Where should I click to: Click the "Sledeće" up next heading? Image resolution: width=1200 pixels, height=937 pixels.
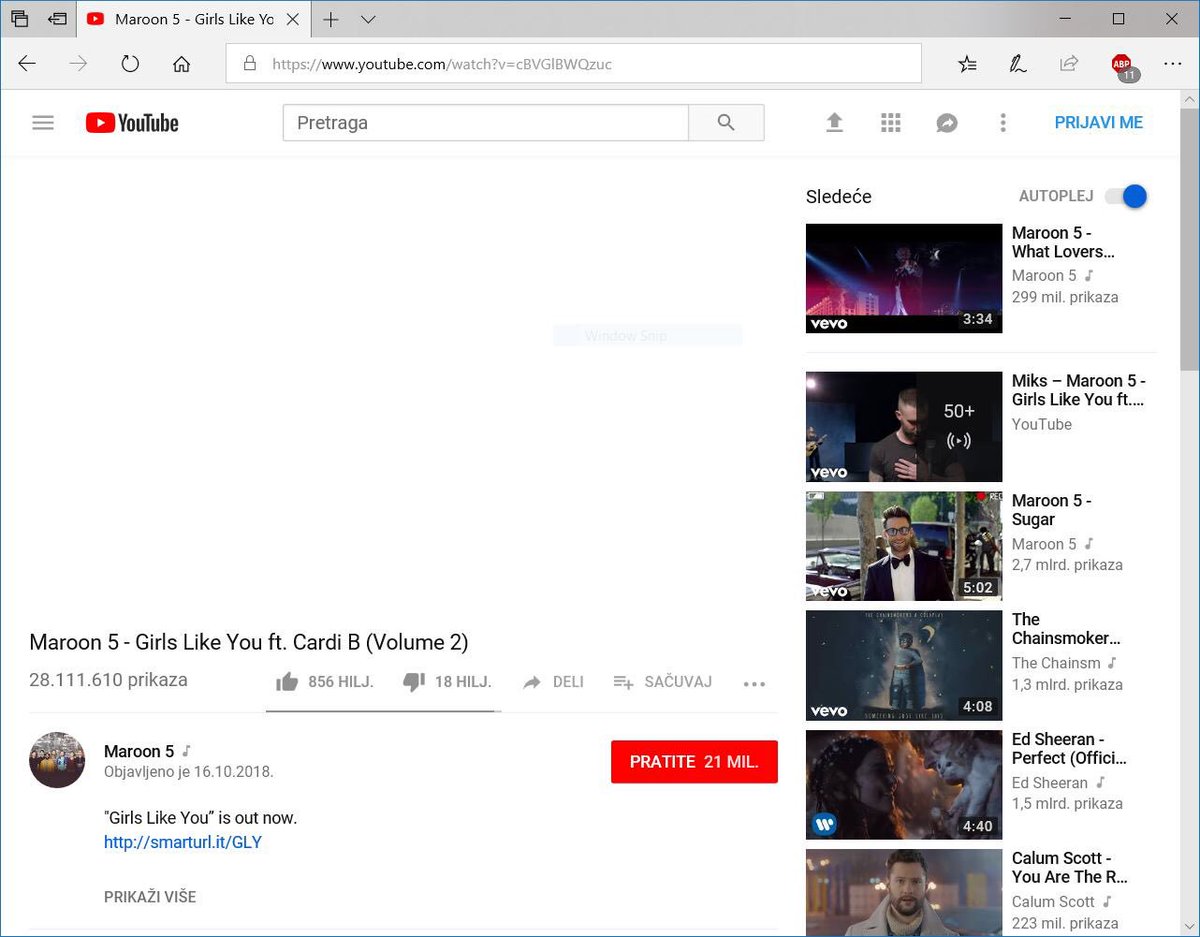click(x=839, y=197)
